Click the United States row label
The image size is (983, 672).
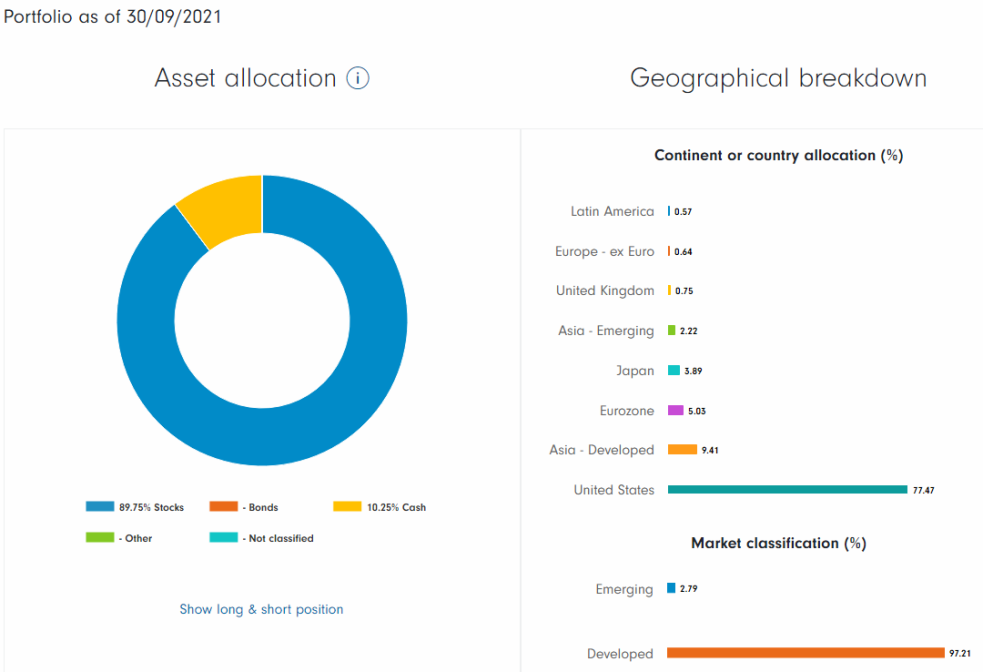[x=614, y=490]
